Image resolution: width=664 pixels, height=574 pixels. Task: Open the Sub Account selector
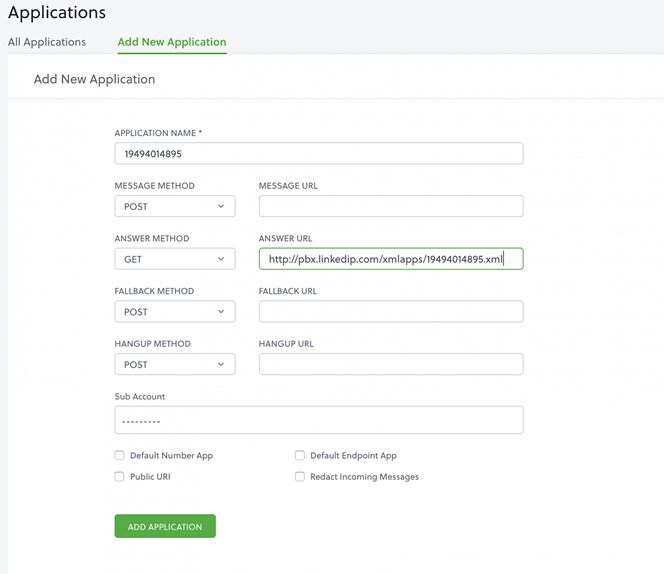coord(319,420)
